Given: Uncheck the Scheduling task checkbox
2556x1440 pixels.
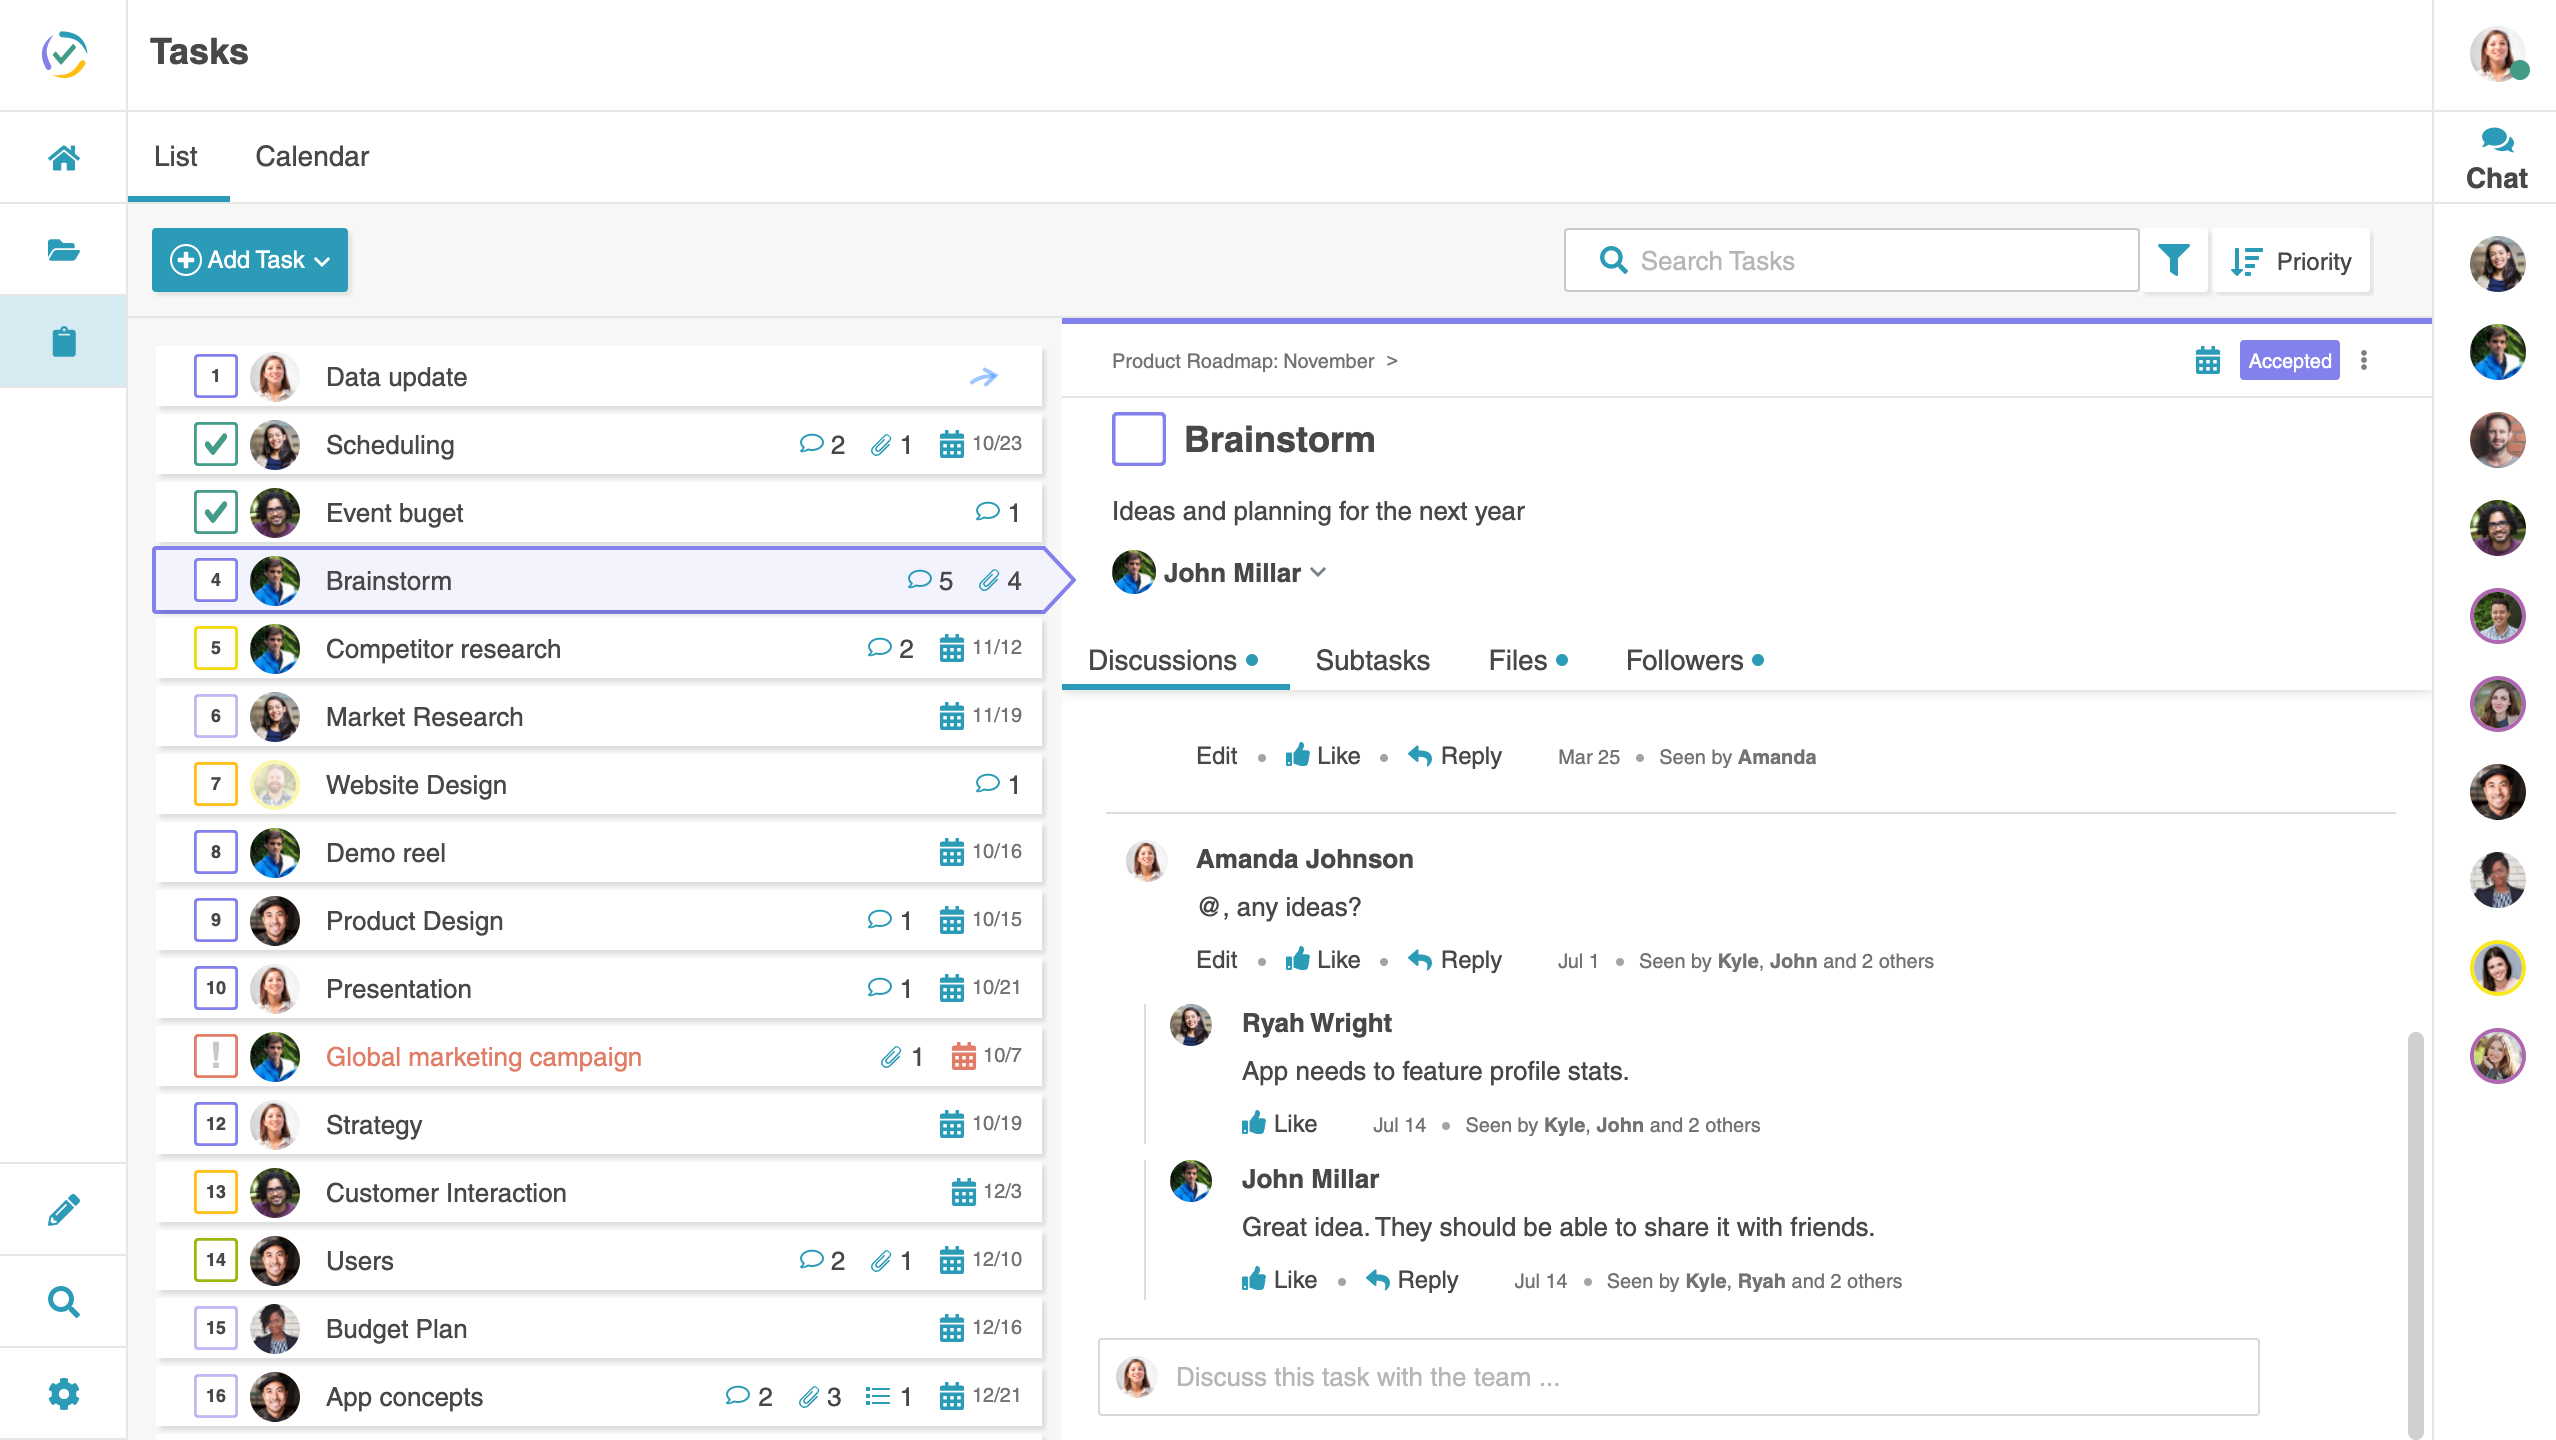Looking at the screenshot, I should pos(215,445).
